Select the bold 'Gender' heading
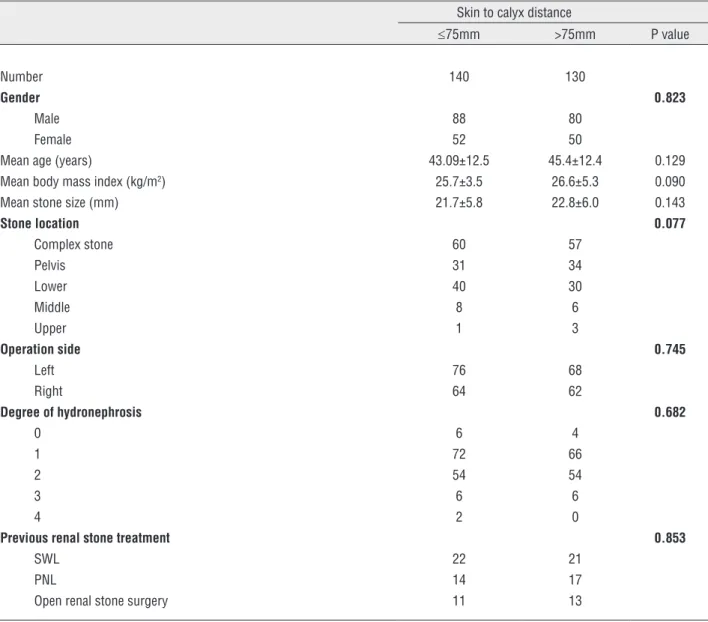This screenshot has width=708, height=622. (20, 97)
